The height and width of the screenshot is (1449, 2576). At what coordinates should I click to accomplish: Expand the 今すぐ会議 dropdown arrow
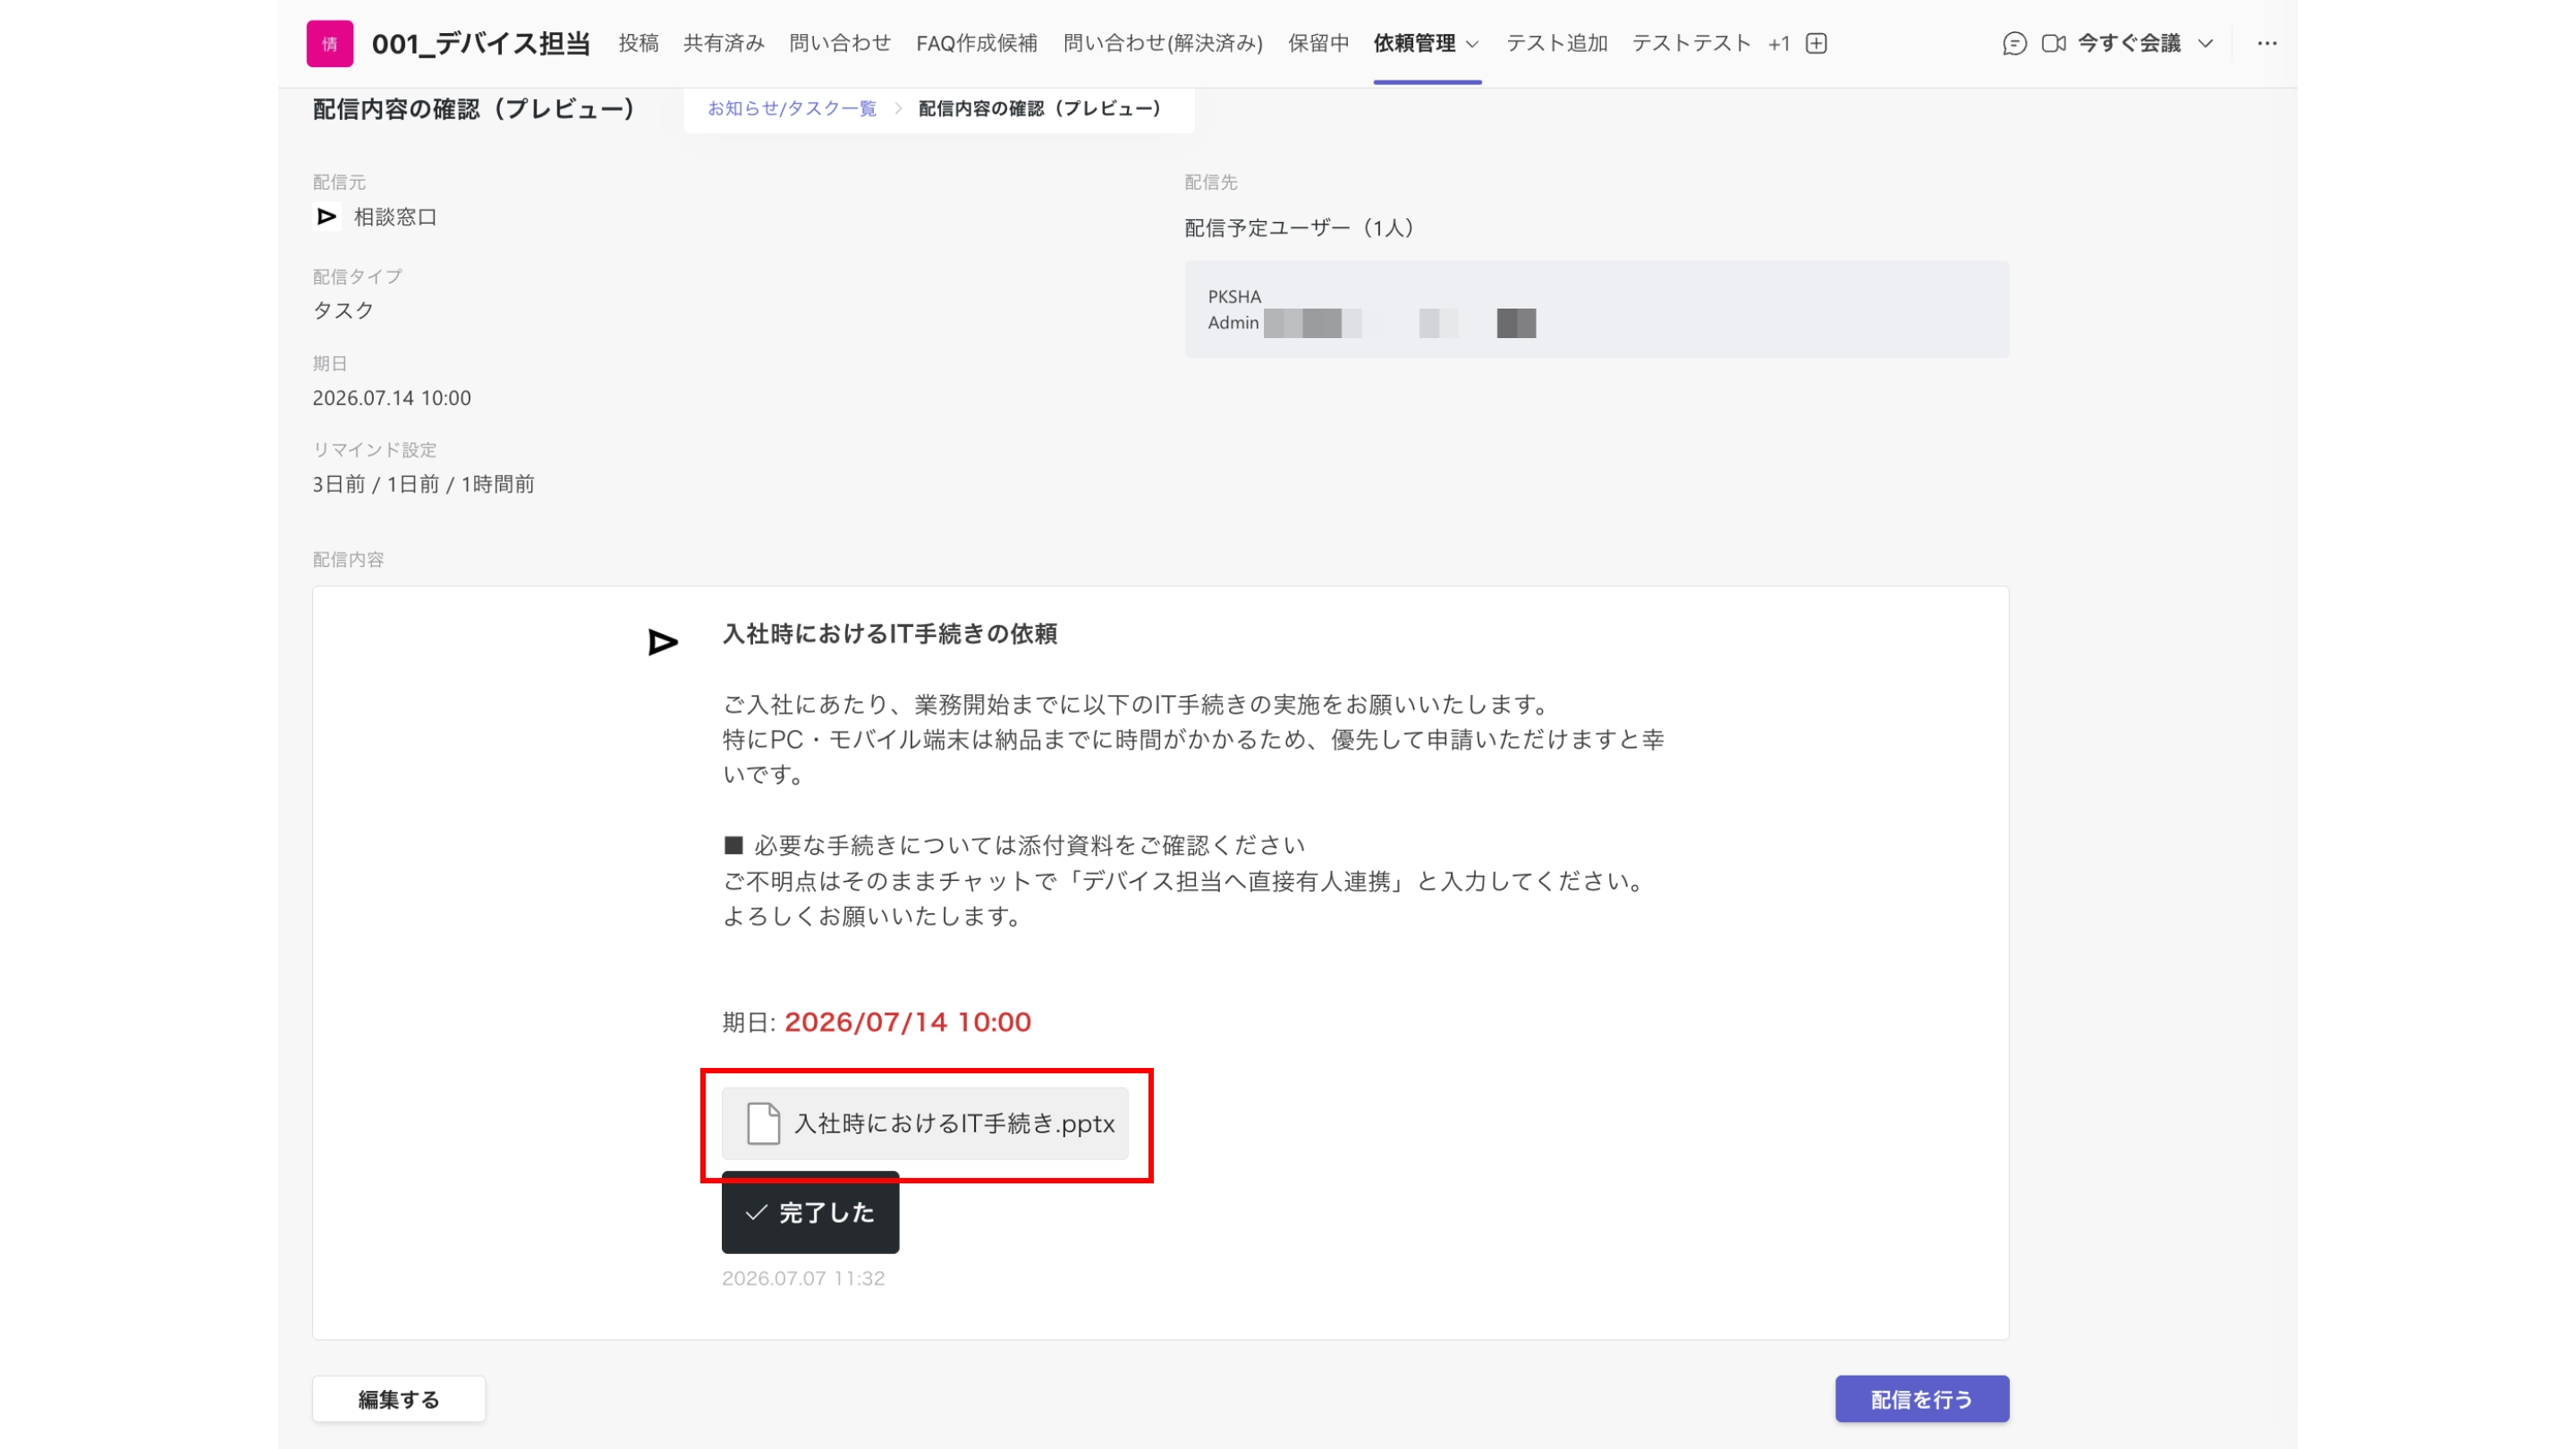click(2205, 44)
